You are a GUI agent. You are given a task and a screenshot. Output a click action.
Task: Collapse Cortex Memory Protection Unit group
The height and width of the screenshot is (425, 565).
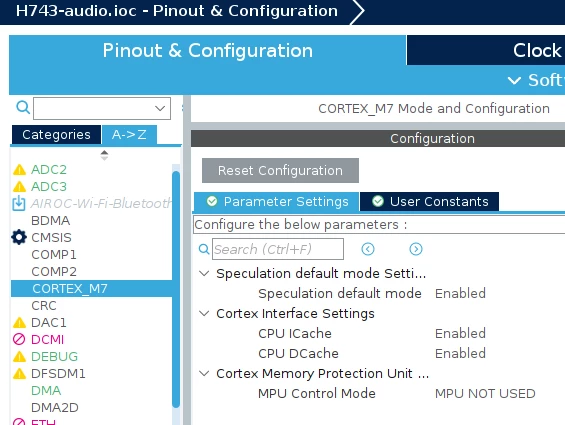tap(204, 373)
